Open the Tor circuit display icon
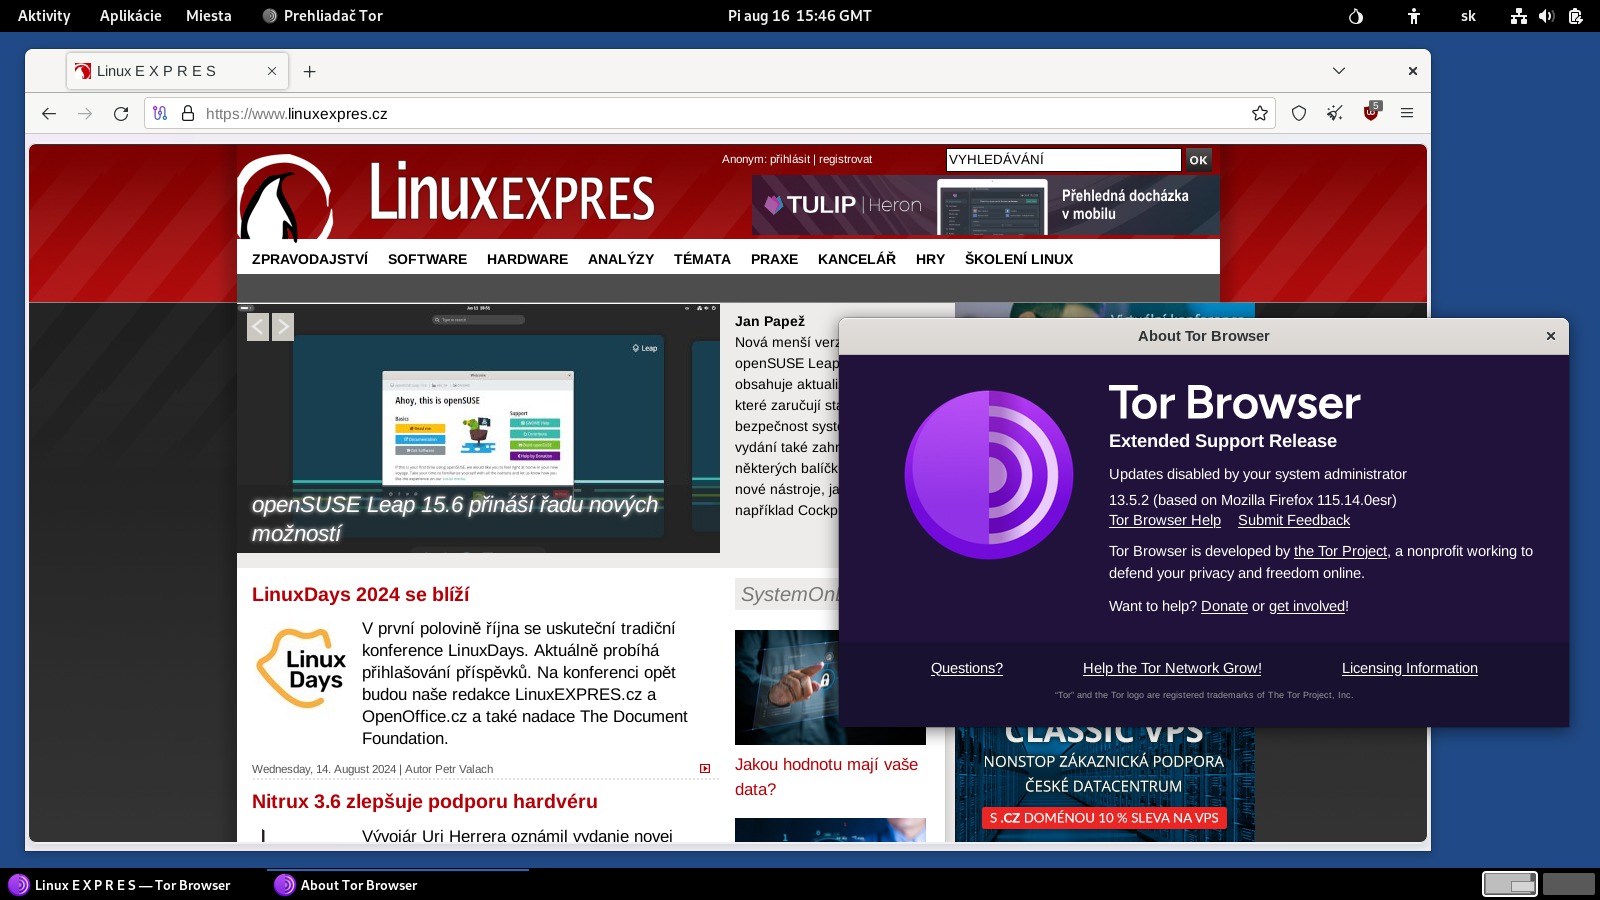 coord(160,114)
